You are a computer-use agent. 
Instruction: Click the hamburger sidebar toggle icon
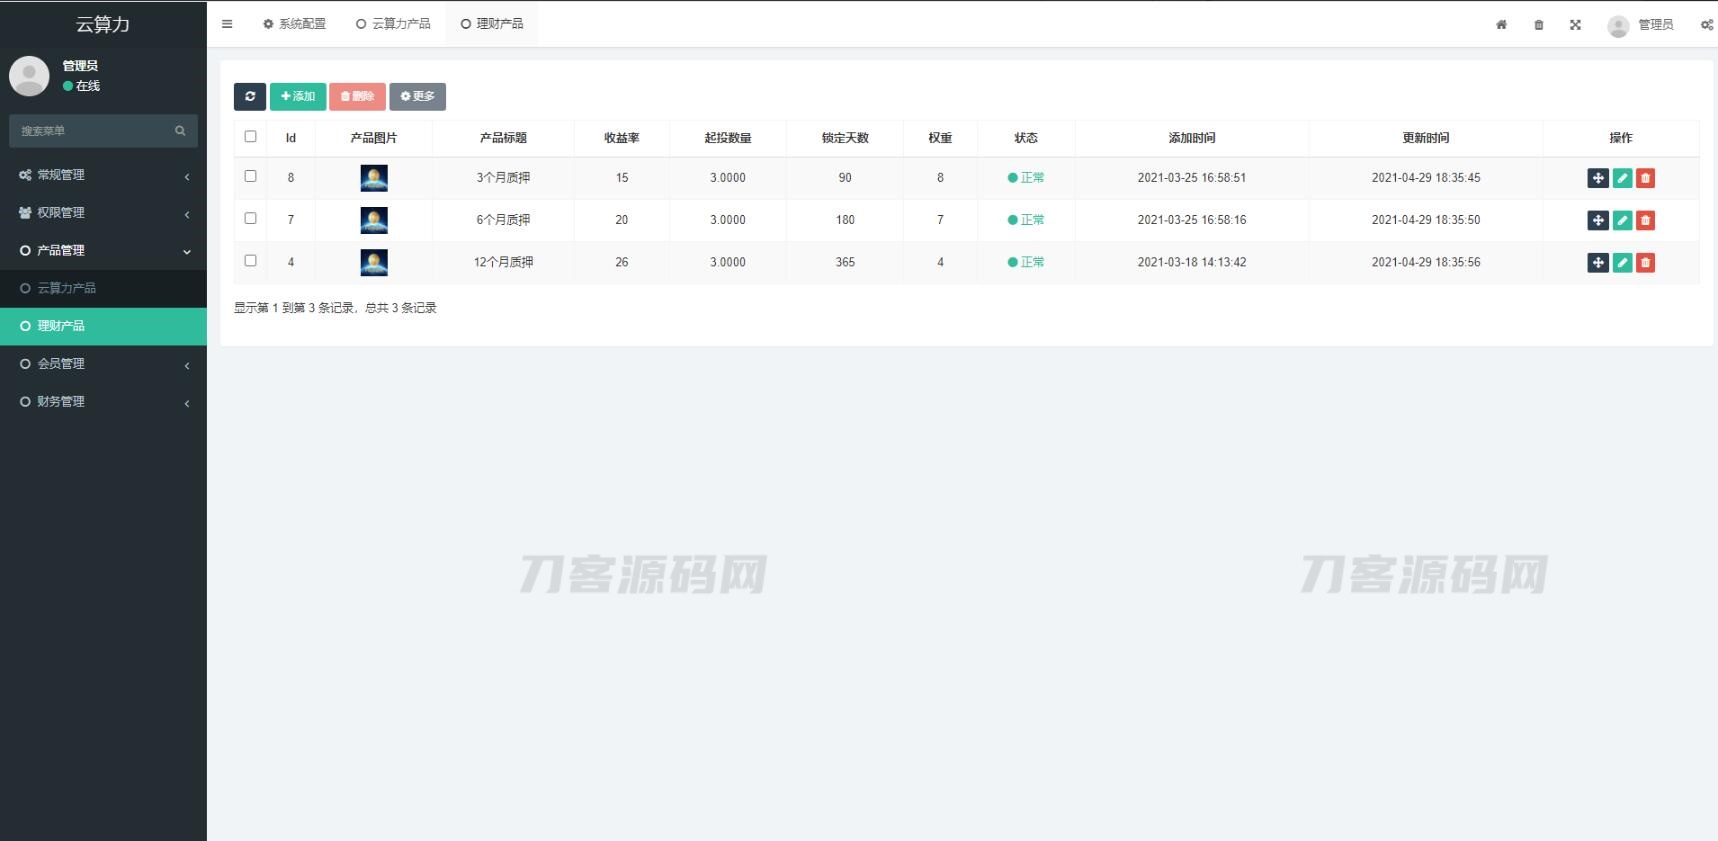[227, 24]
